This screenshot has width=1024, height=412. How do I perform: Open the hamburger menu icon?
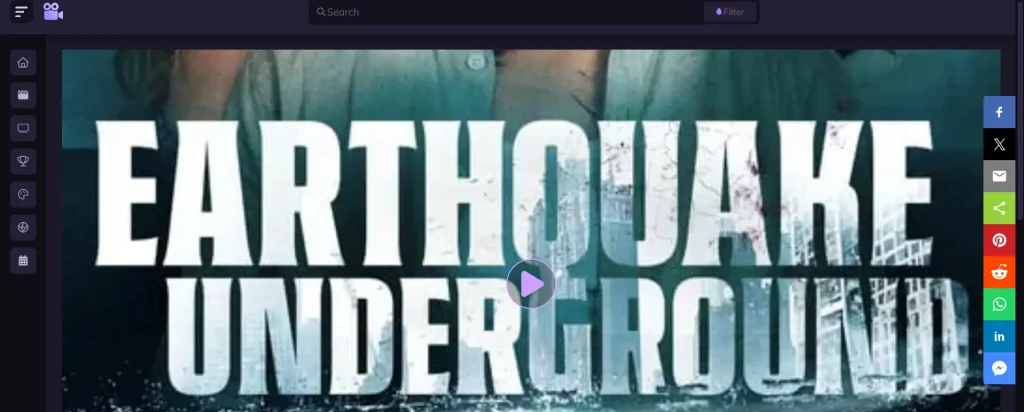point(22,12)
